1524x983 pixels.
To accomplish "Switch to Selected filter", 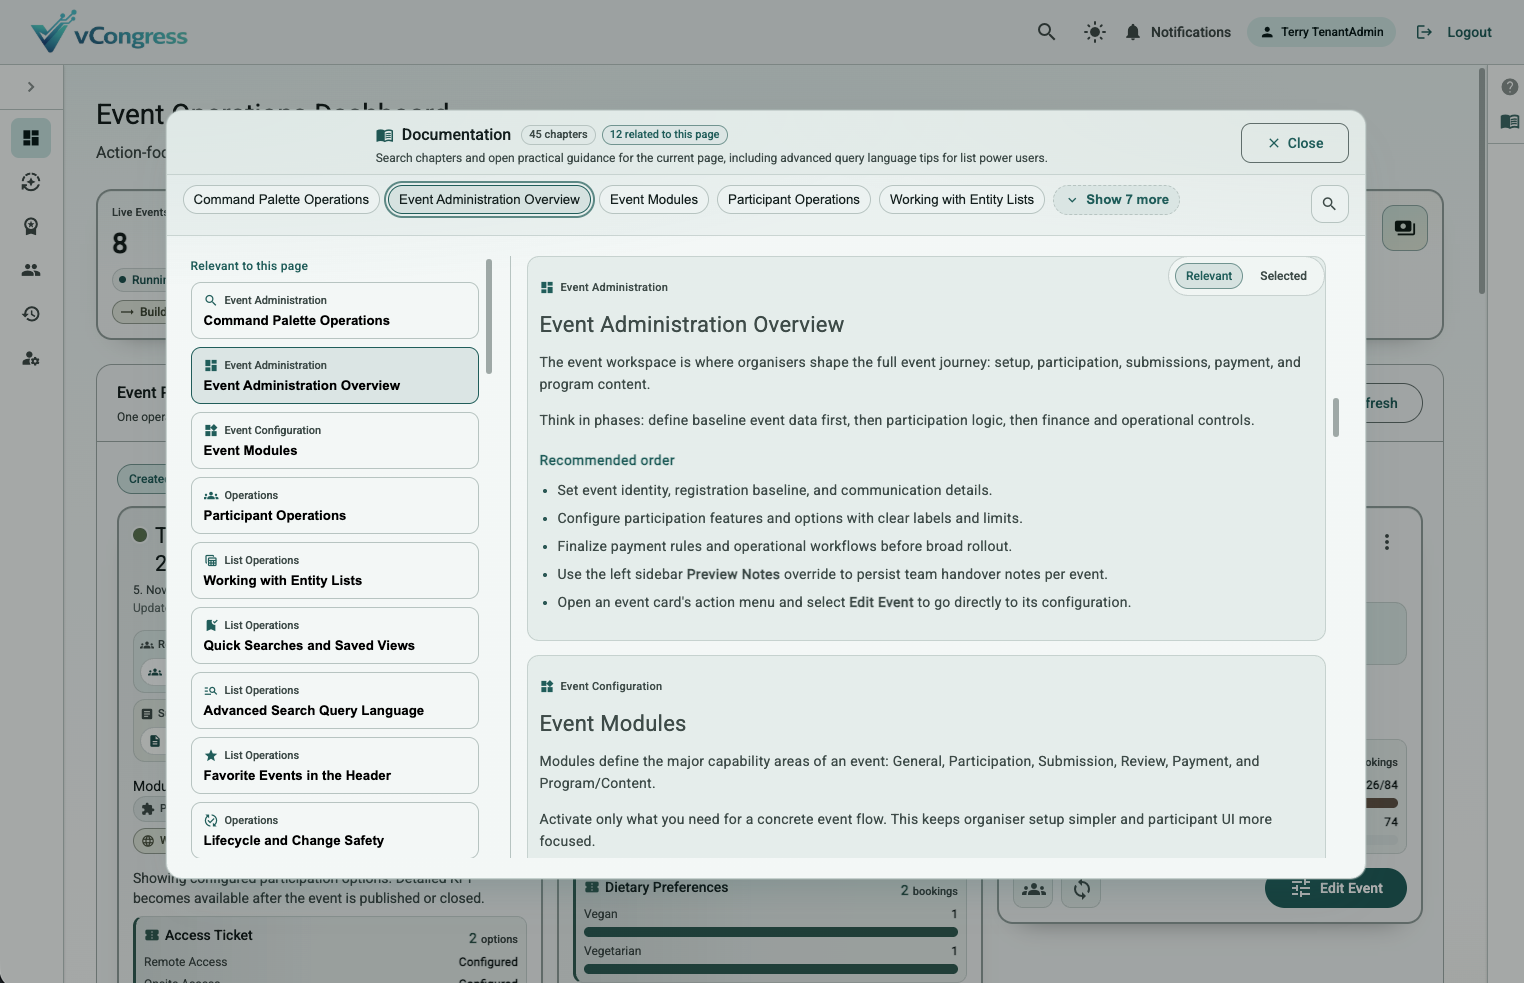I will (x=1283, y=276).
